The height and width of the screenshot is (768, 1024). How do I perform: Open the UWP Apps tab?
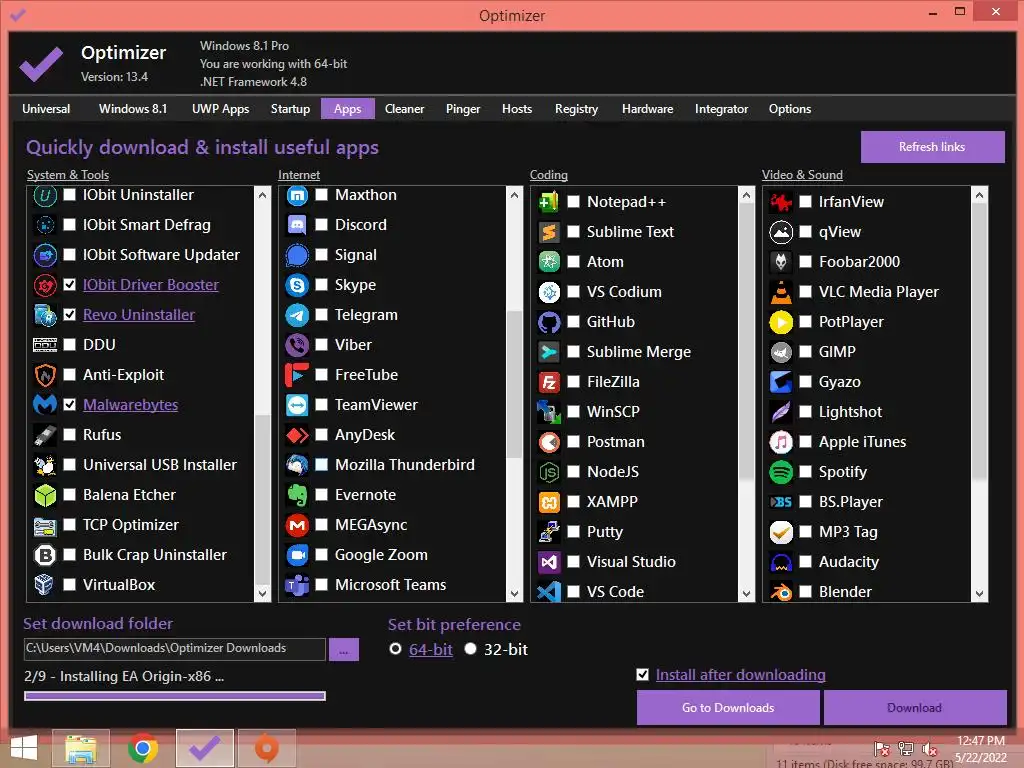221,109
